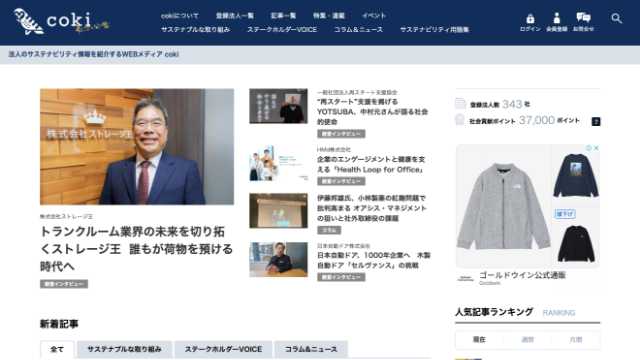640x360 pixels.
Task: Open the イベント menu item
Action: tap(374, 16)
